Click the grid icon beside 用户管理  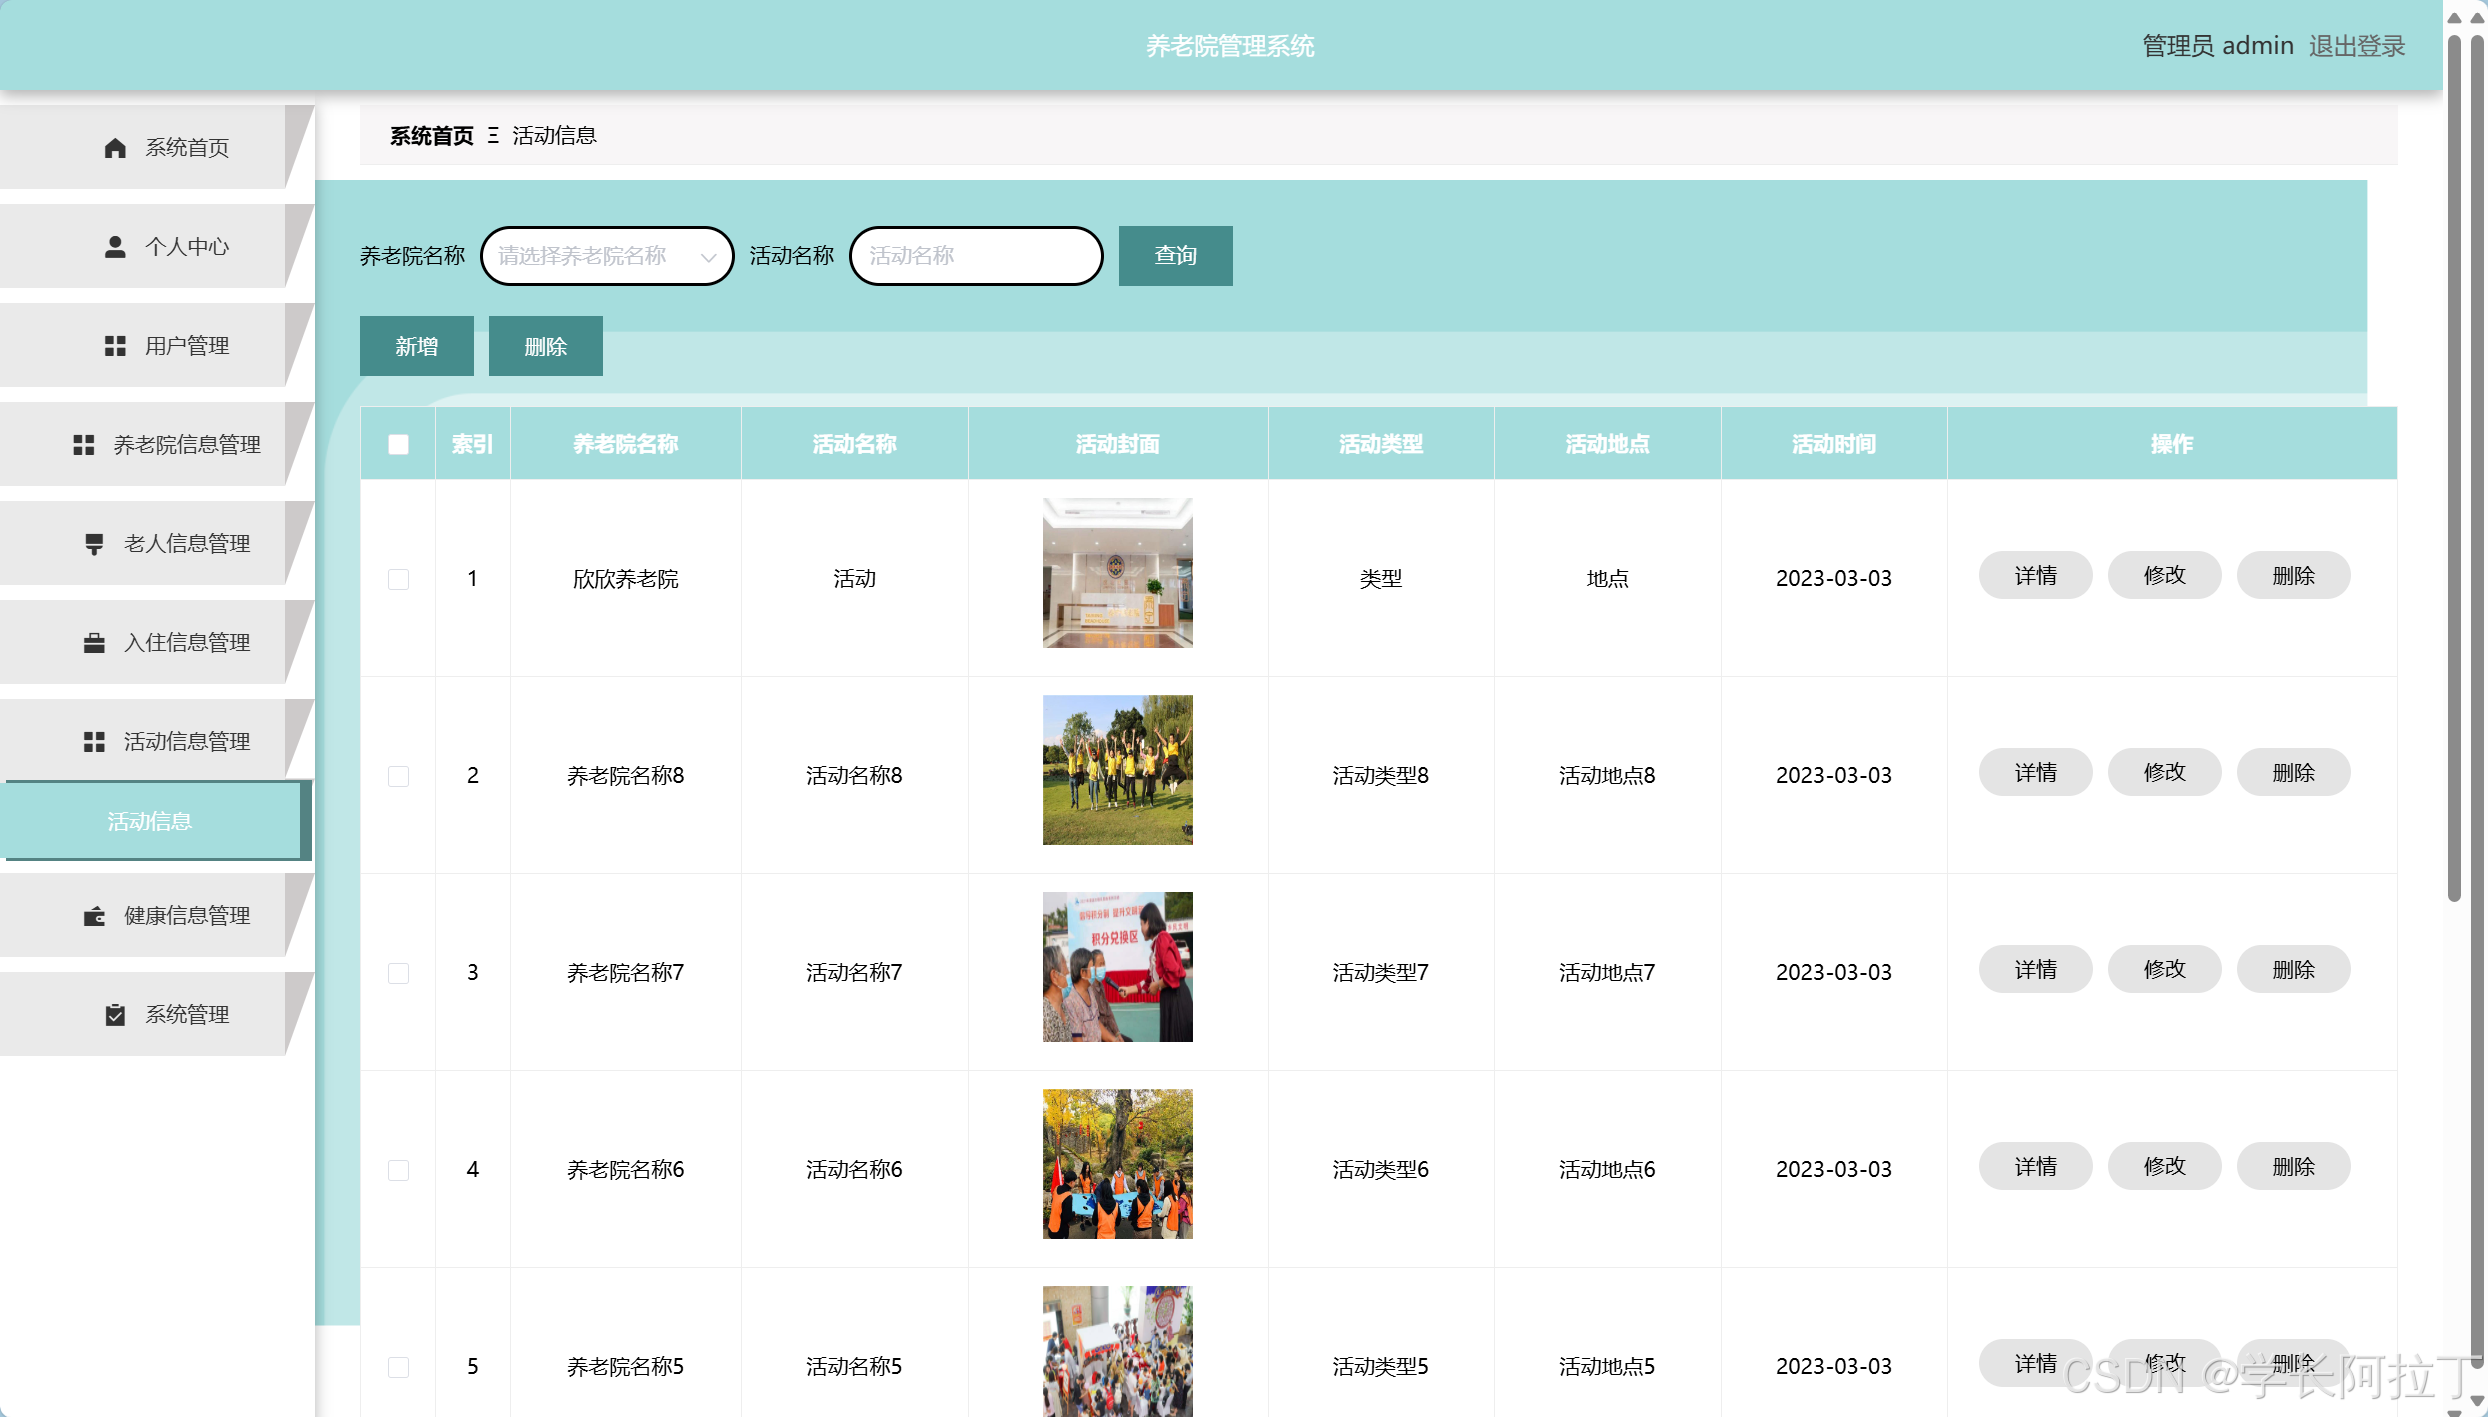(115, 346)
